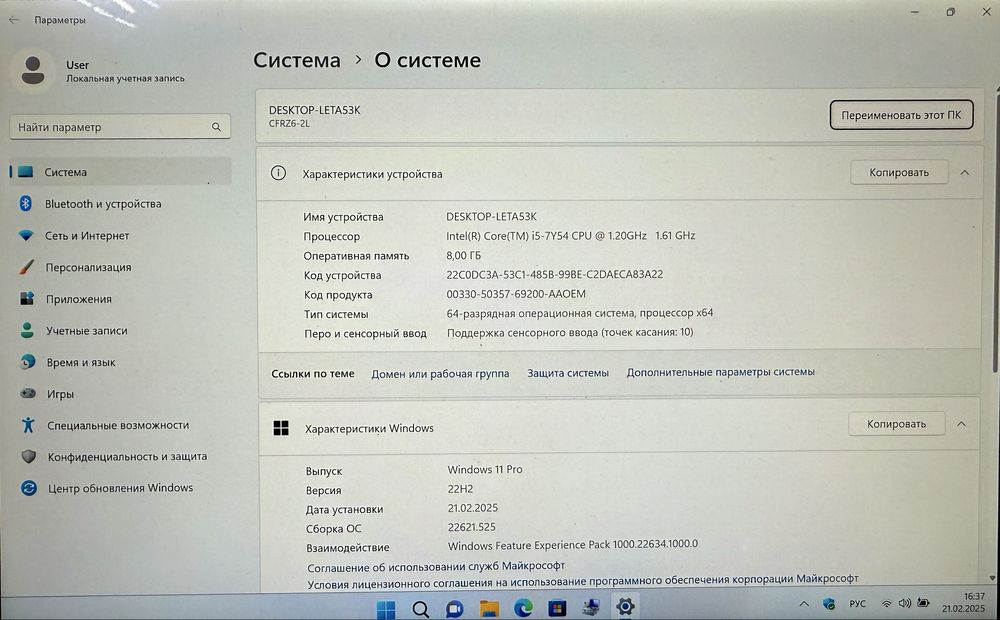Select Windows Feature Experience Pack value

point(573,545)
